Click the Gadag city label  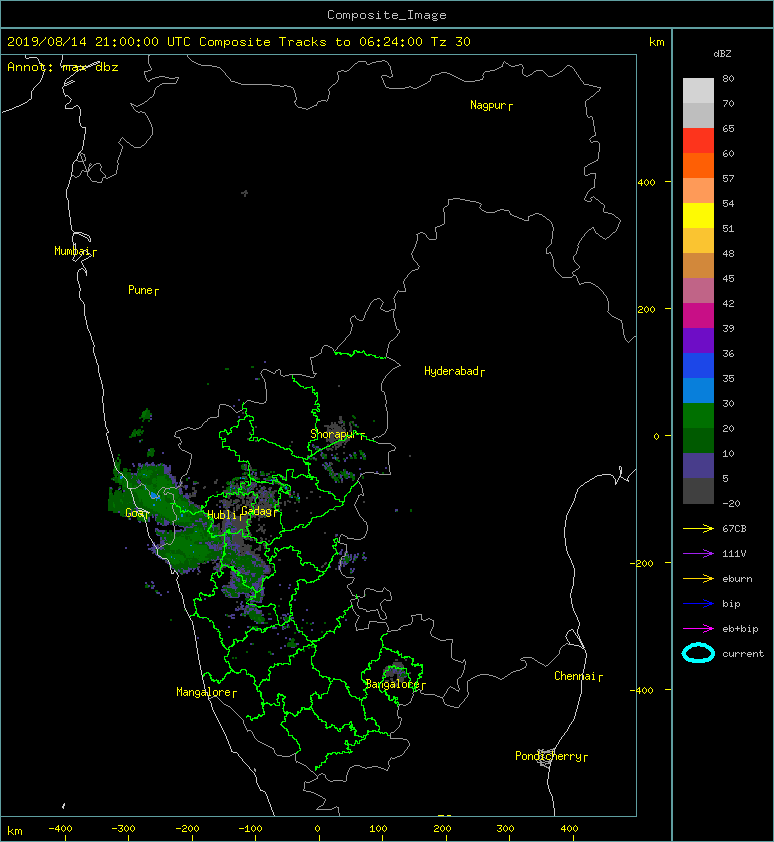coord(257,511)
